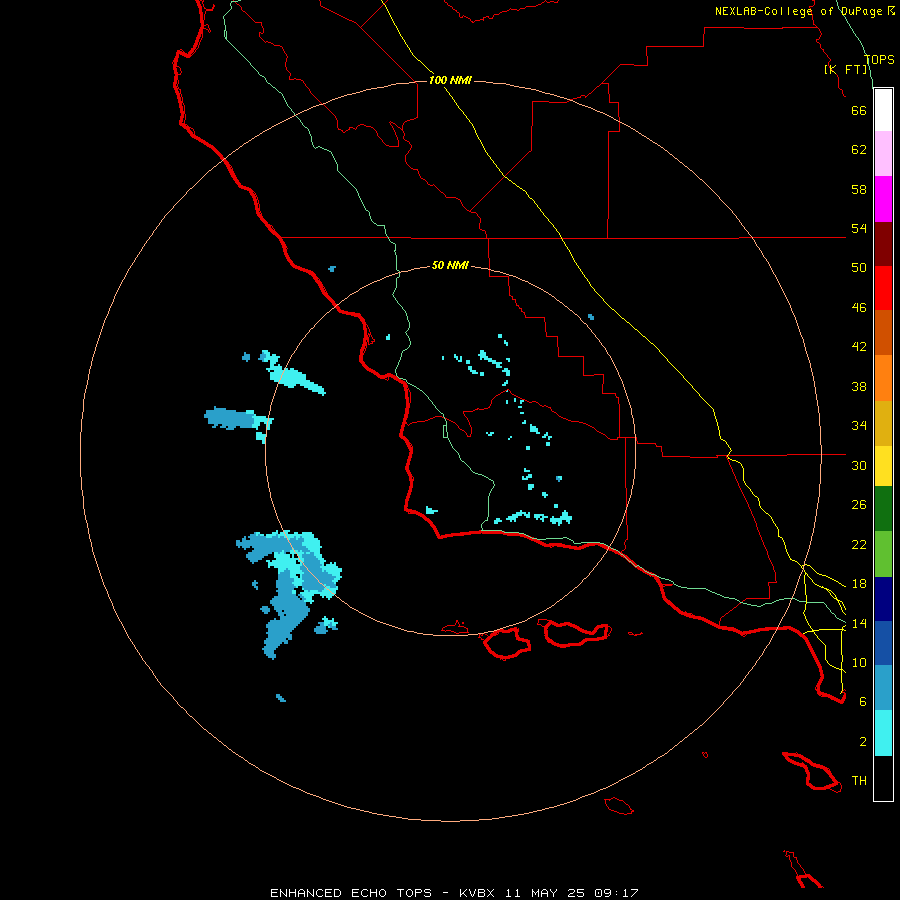
Task: Click the yellow 30 kft legend swatch
Action: click(883, 466)
